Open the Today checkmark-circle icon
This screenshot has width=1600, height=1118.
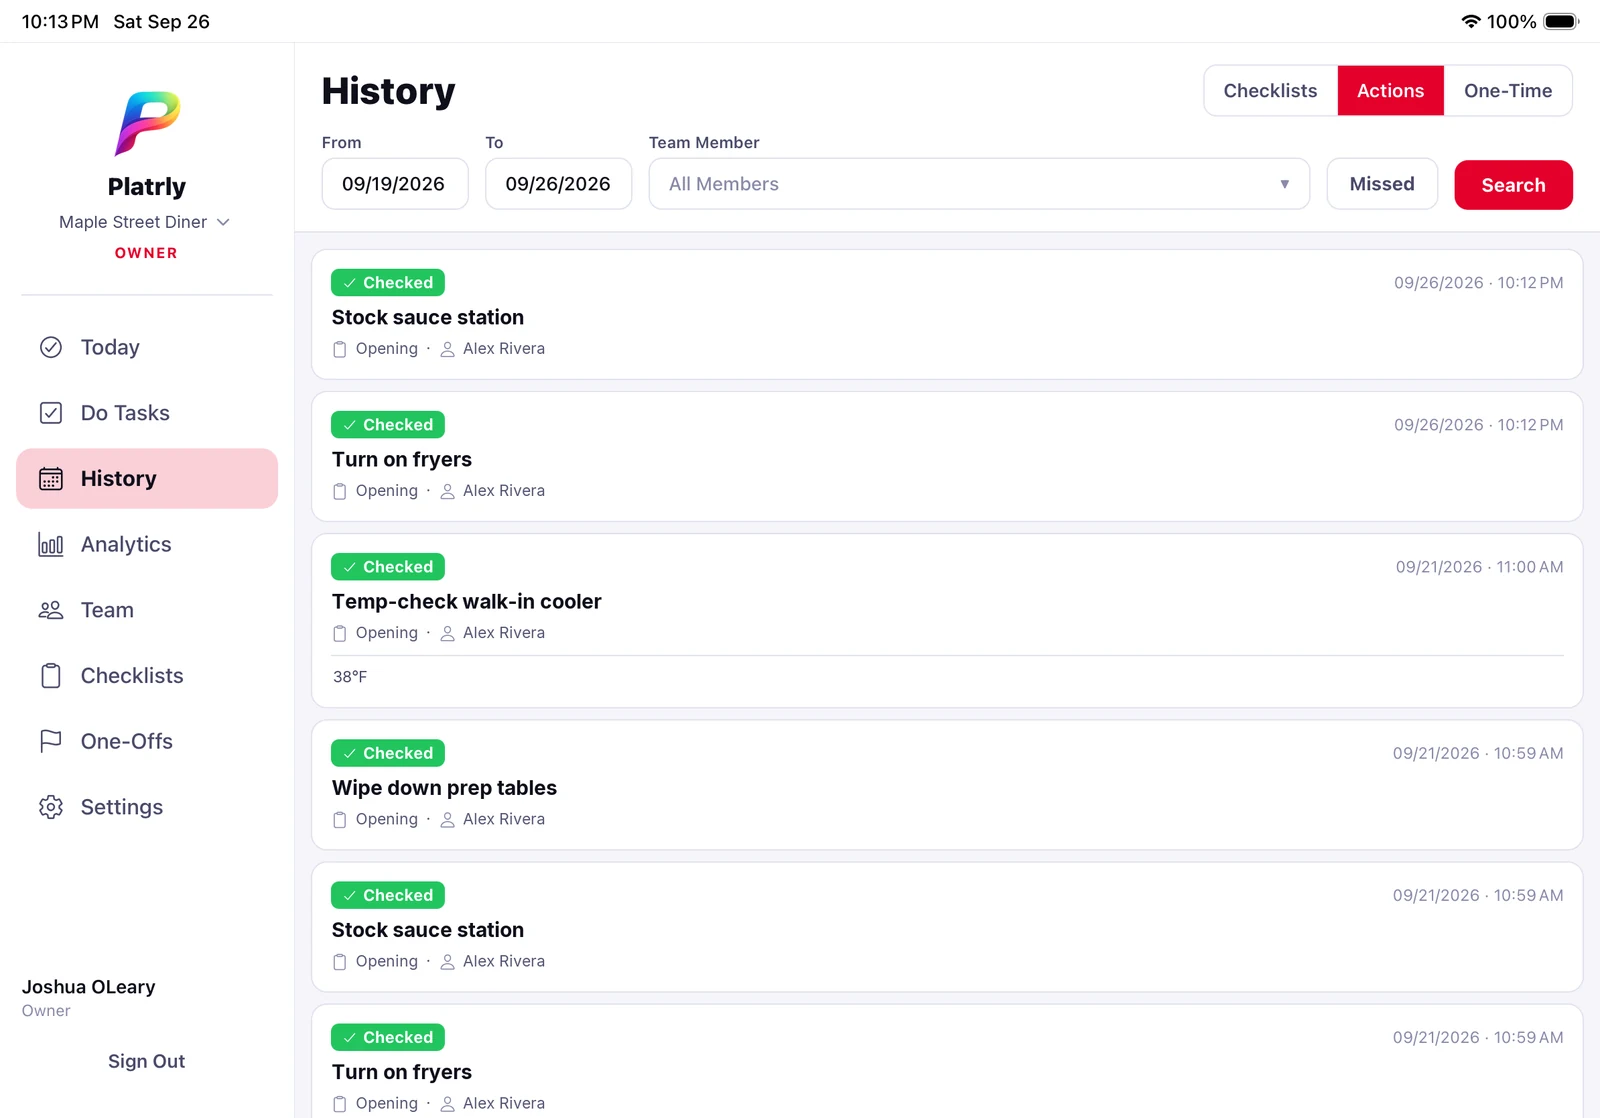point(51,347)
